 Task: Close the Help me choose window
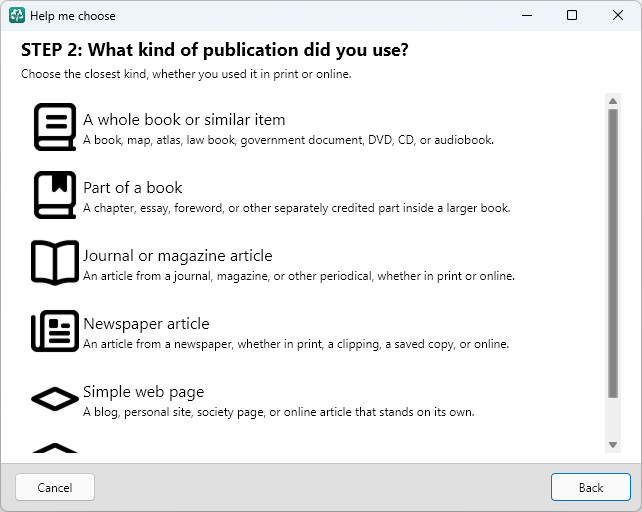pyautogui.click(x=618, y=16)
